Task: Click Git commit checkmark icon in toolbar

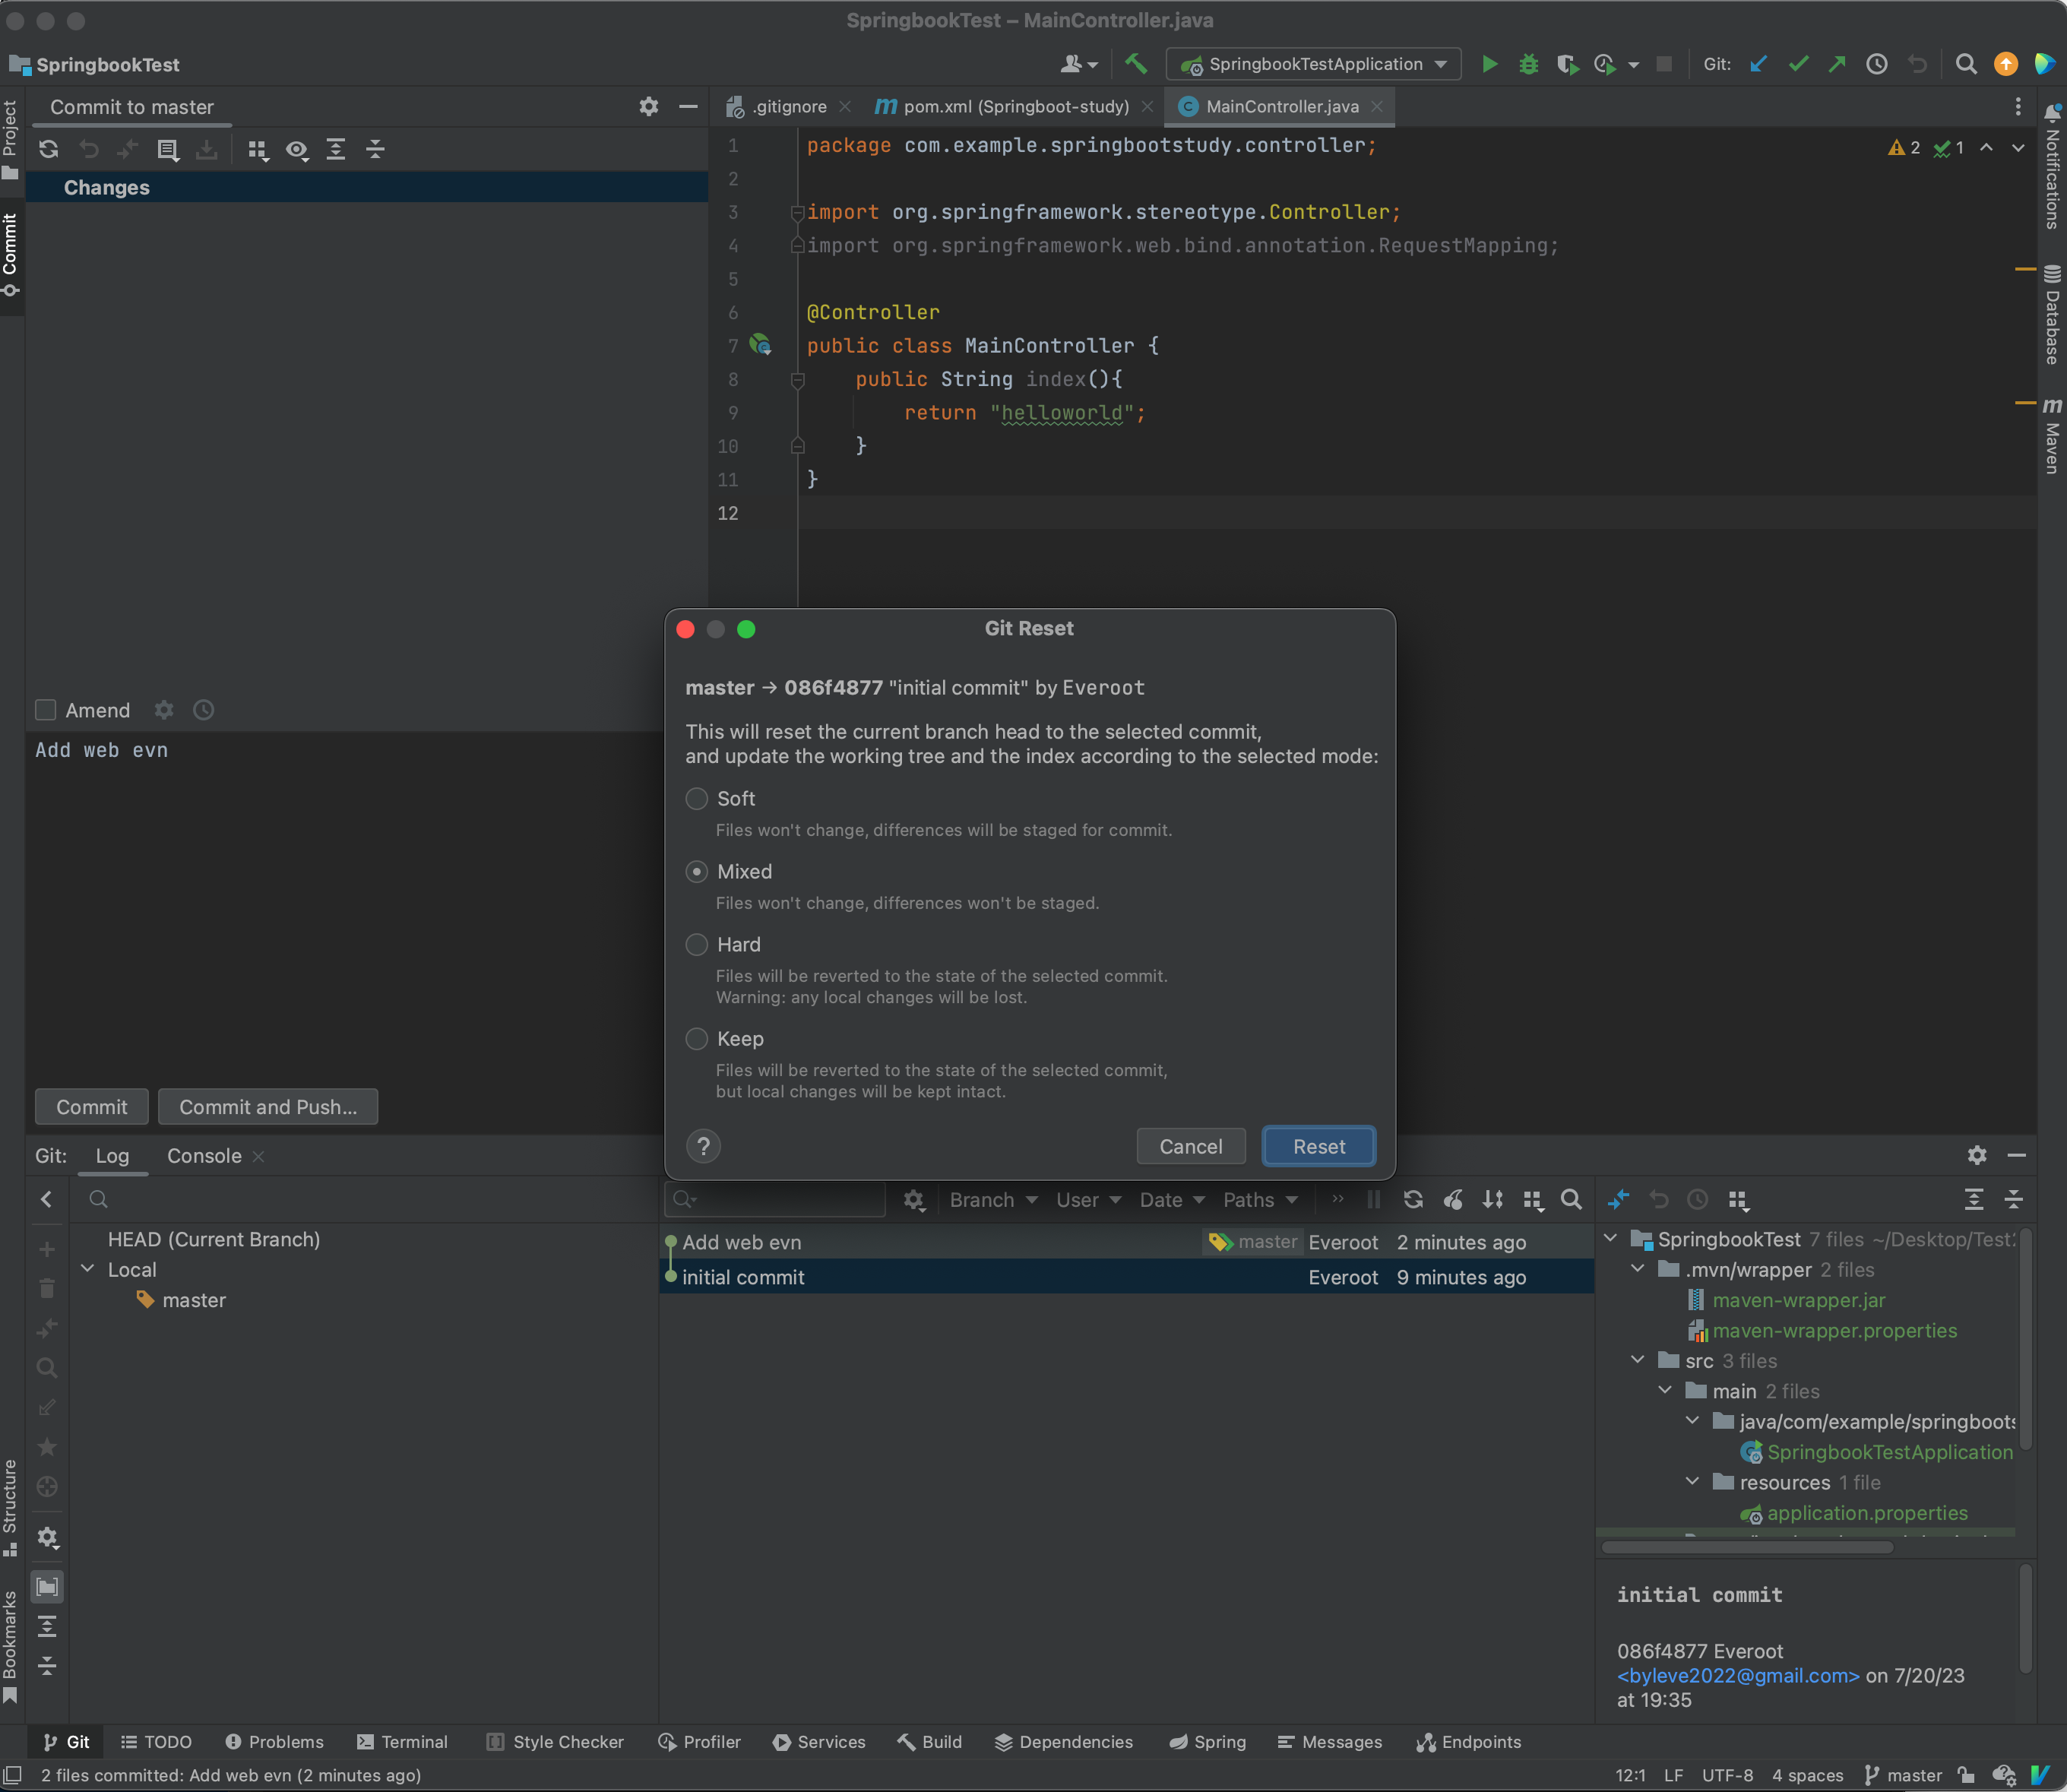Action: (1798, 64)
